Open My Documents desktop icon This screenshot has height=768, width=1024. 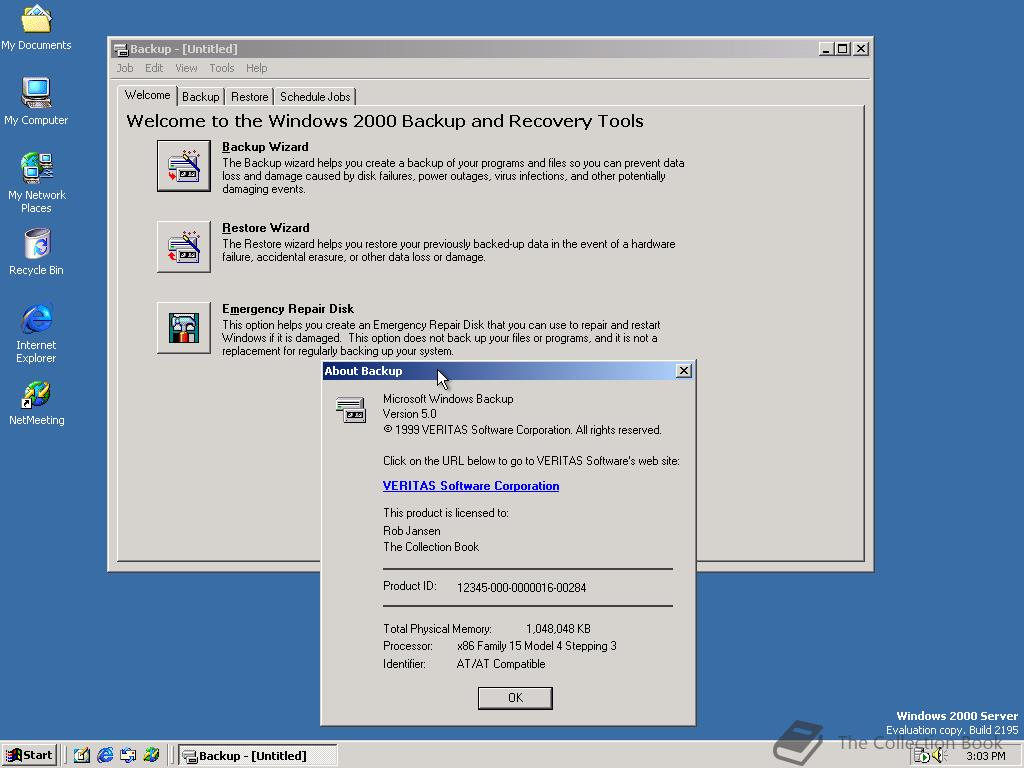[x=36, y=28]
